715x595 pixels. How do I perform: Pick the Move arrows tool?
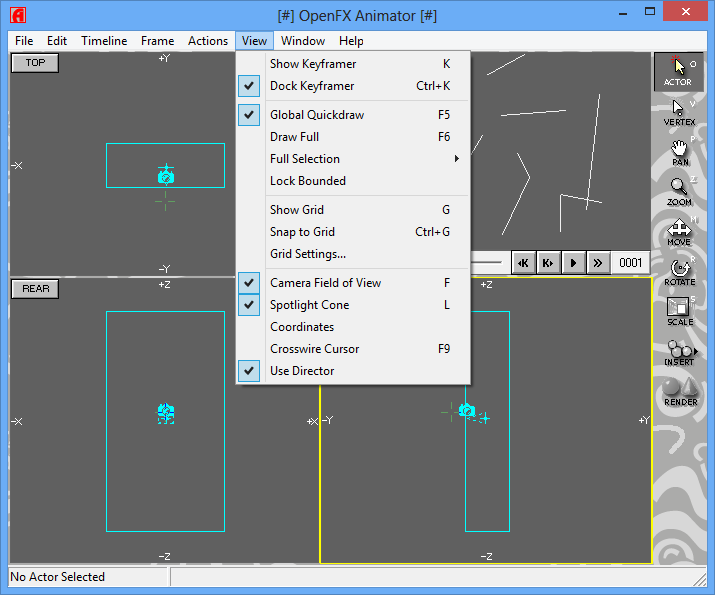(679, 233)
